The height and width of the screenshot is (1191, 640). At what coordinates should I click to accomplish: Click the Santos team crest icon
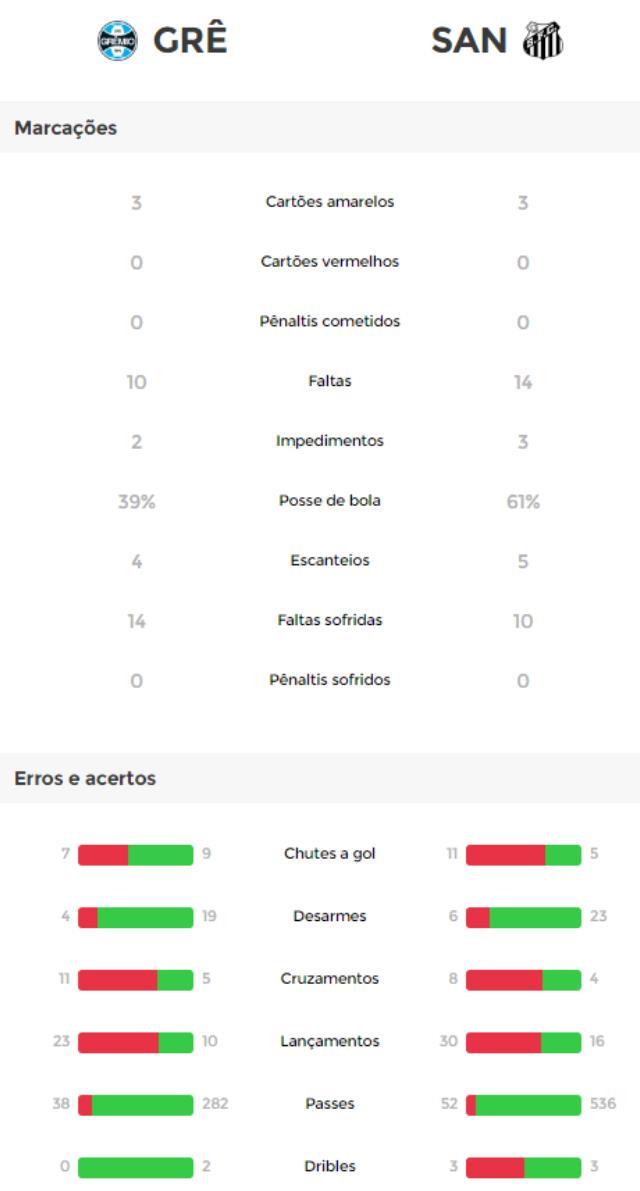click(x=543, y=40)
